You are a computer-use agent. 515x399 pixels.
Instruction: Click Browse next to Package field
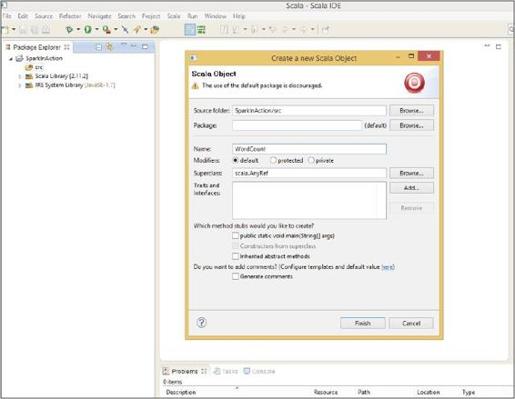(x=411, y=125)
